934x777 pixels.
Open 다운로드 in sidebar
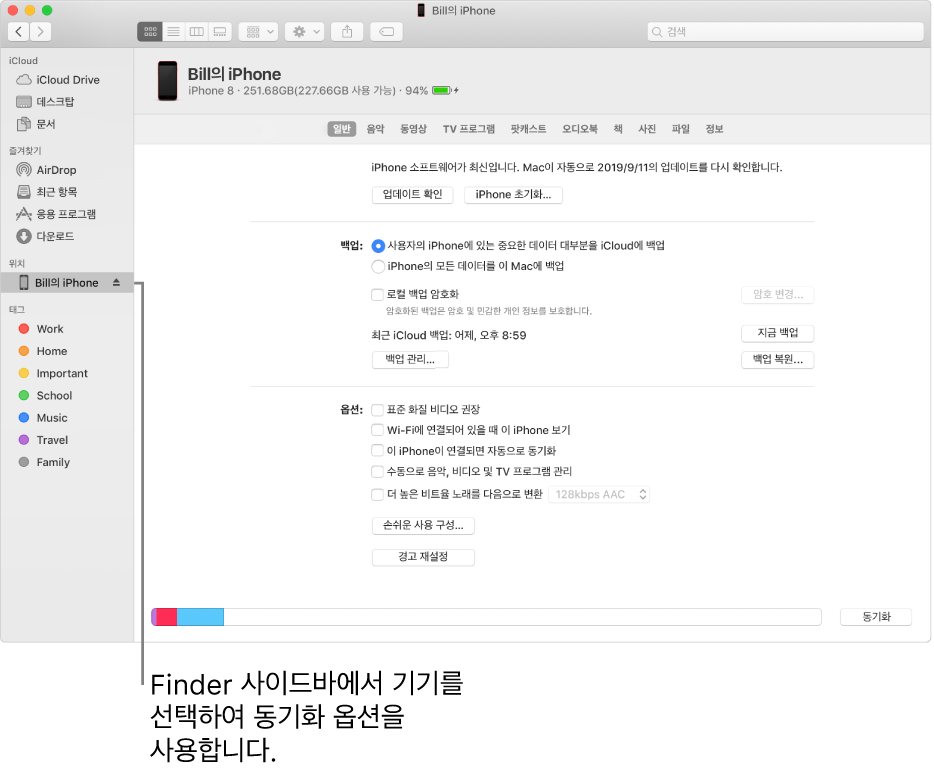pyautogui.click(x=67, y=237)
